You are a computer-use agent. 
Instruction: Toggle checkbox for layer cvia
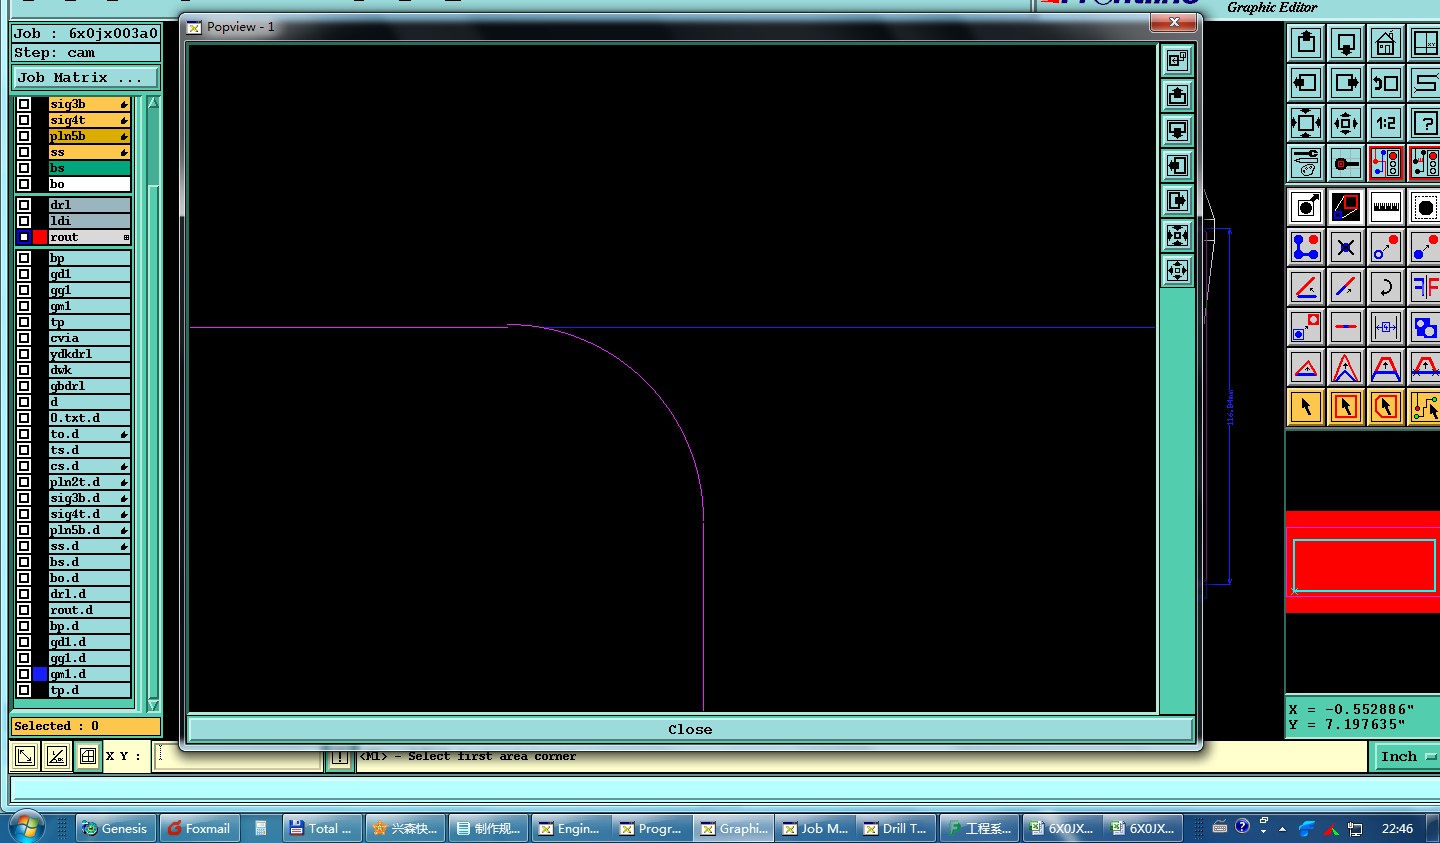coord(24,338)
